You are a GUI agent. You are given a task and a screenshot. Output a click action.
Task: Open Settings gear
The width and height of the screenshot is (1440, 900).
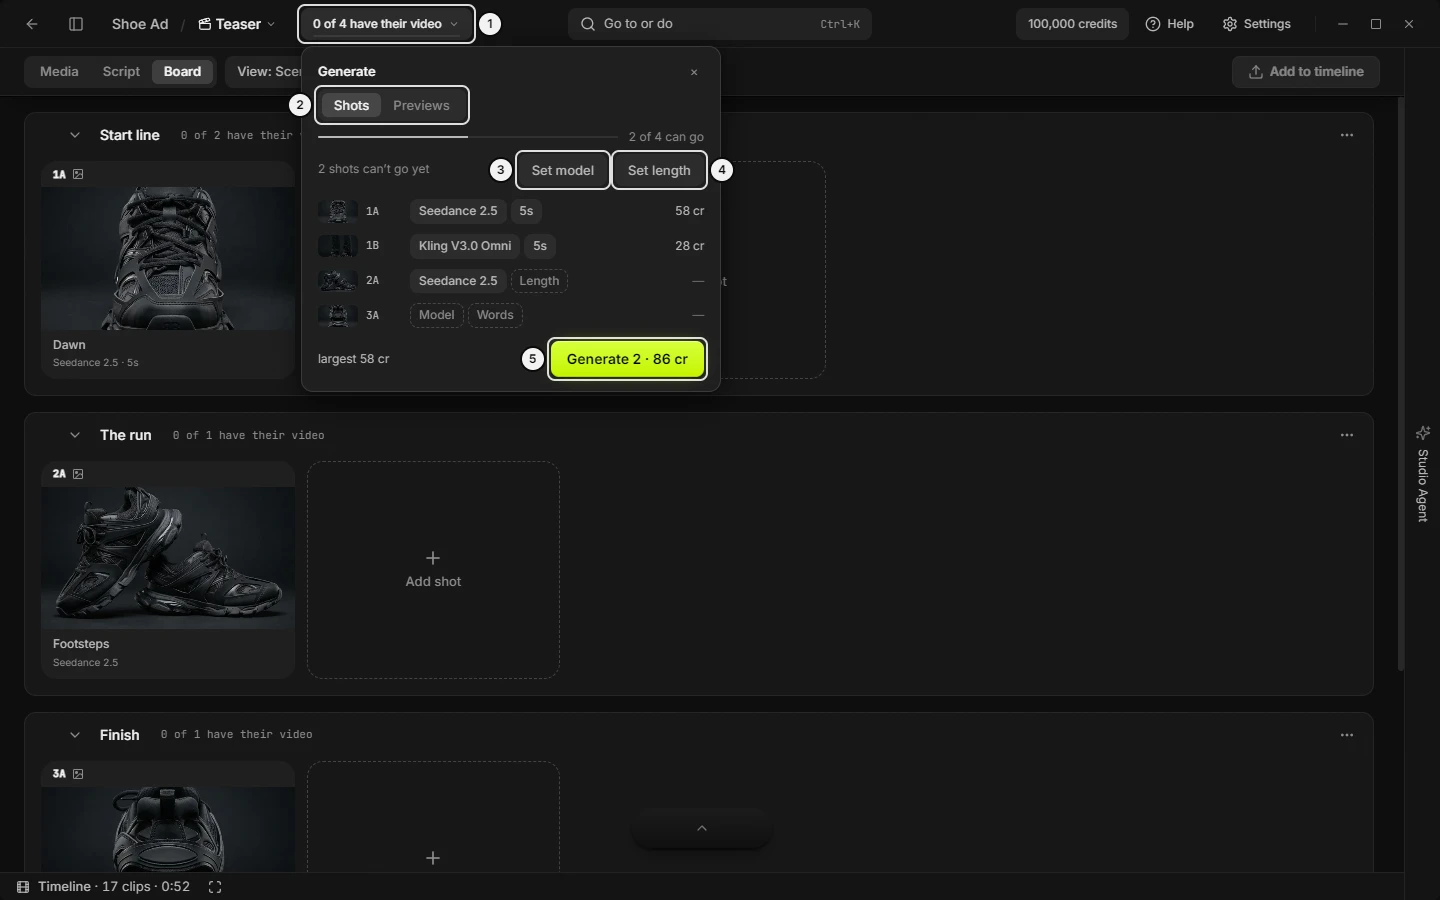tap(1257, 24)
